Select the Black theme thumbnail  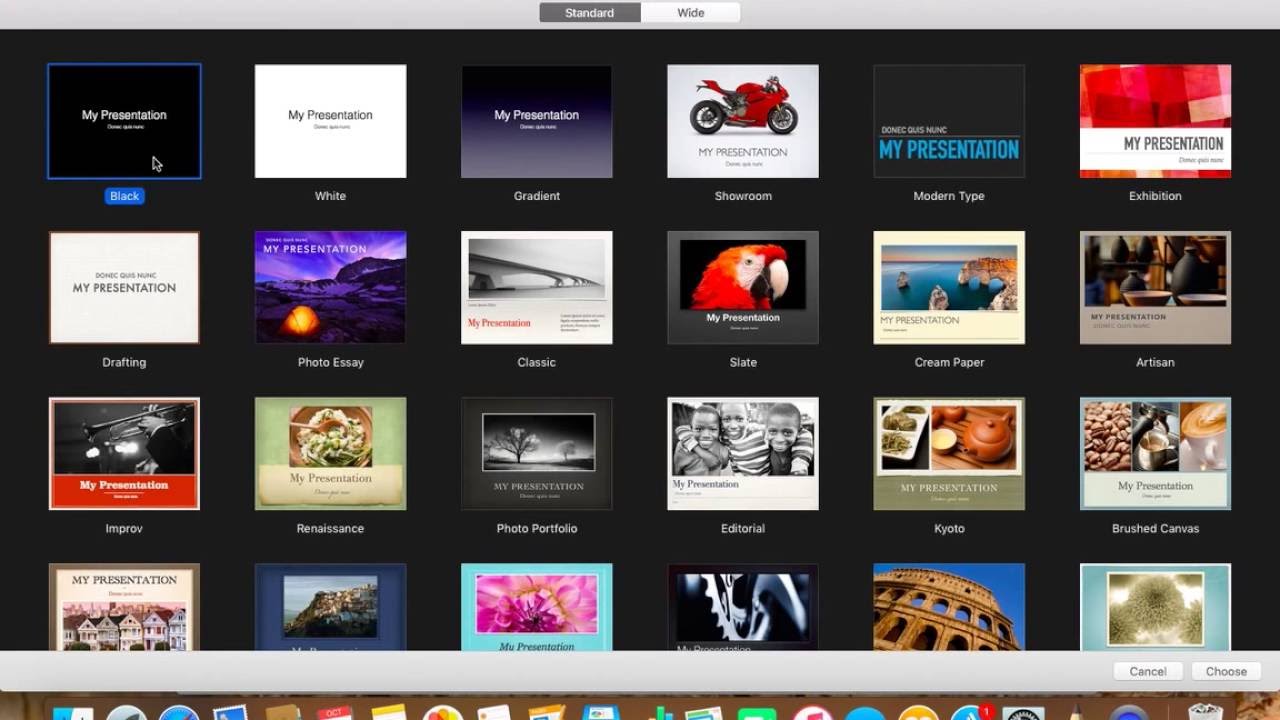point(124,121)
